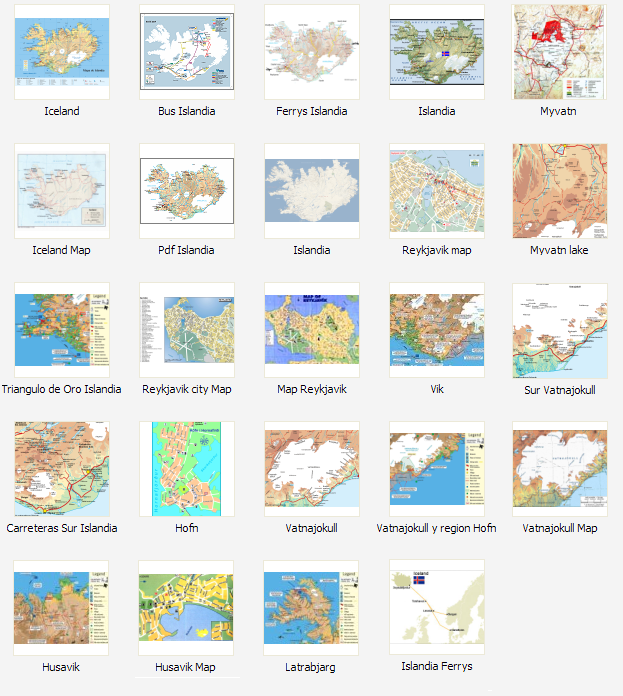Viewport: 623px width, 696px height.
Task: Select the Husavik Map thumbnail
Action: click(x=187, y=607)
